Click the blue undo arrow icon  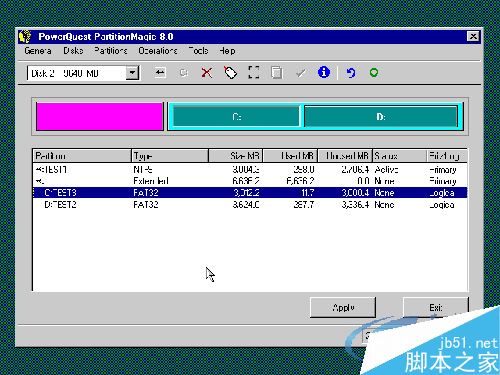tap(351, 72)
